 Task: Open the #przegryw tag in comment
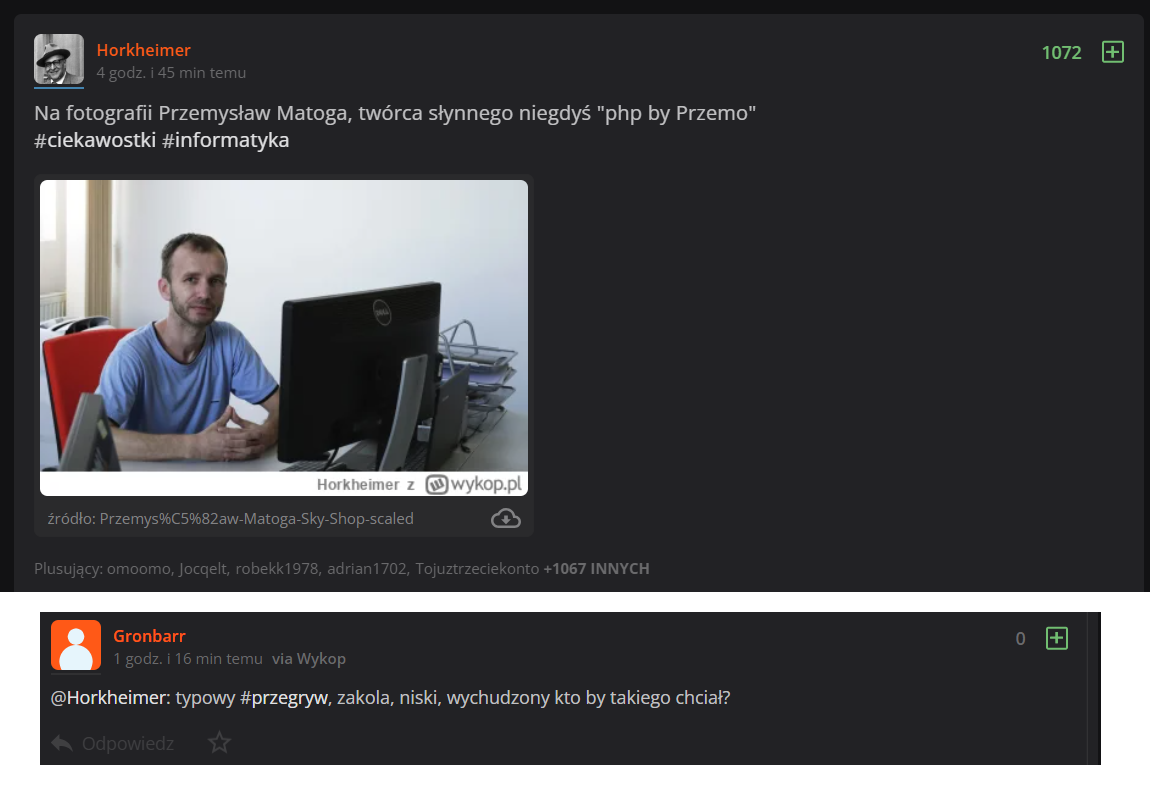pos(284,698)
